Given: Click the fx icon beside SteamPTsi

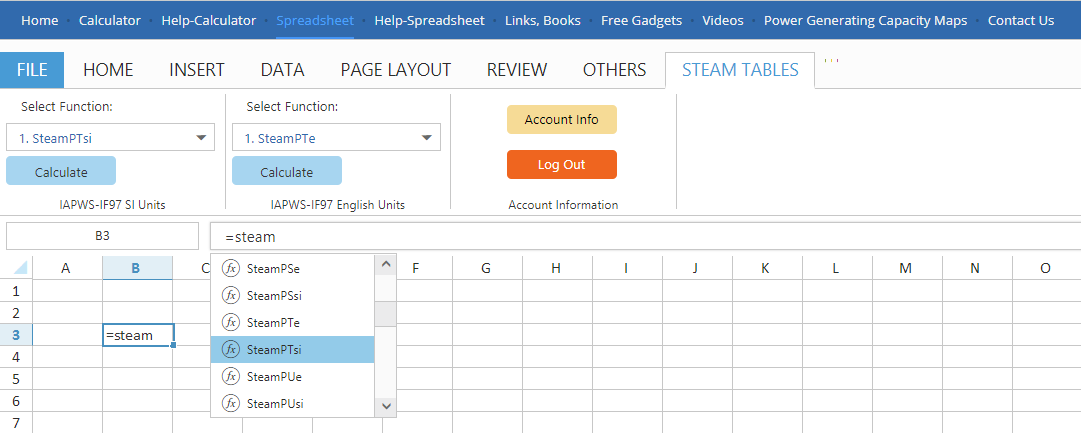Looking at the screenshot, I should 231,349.
